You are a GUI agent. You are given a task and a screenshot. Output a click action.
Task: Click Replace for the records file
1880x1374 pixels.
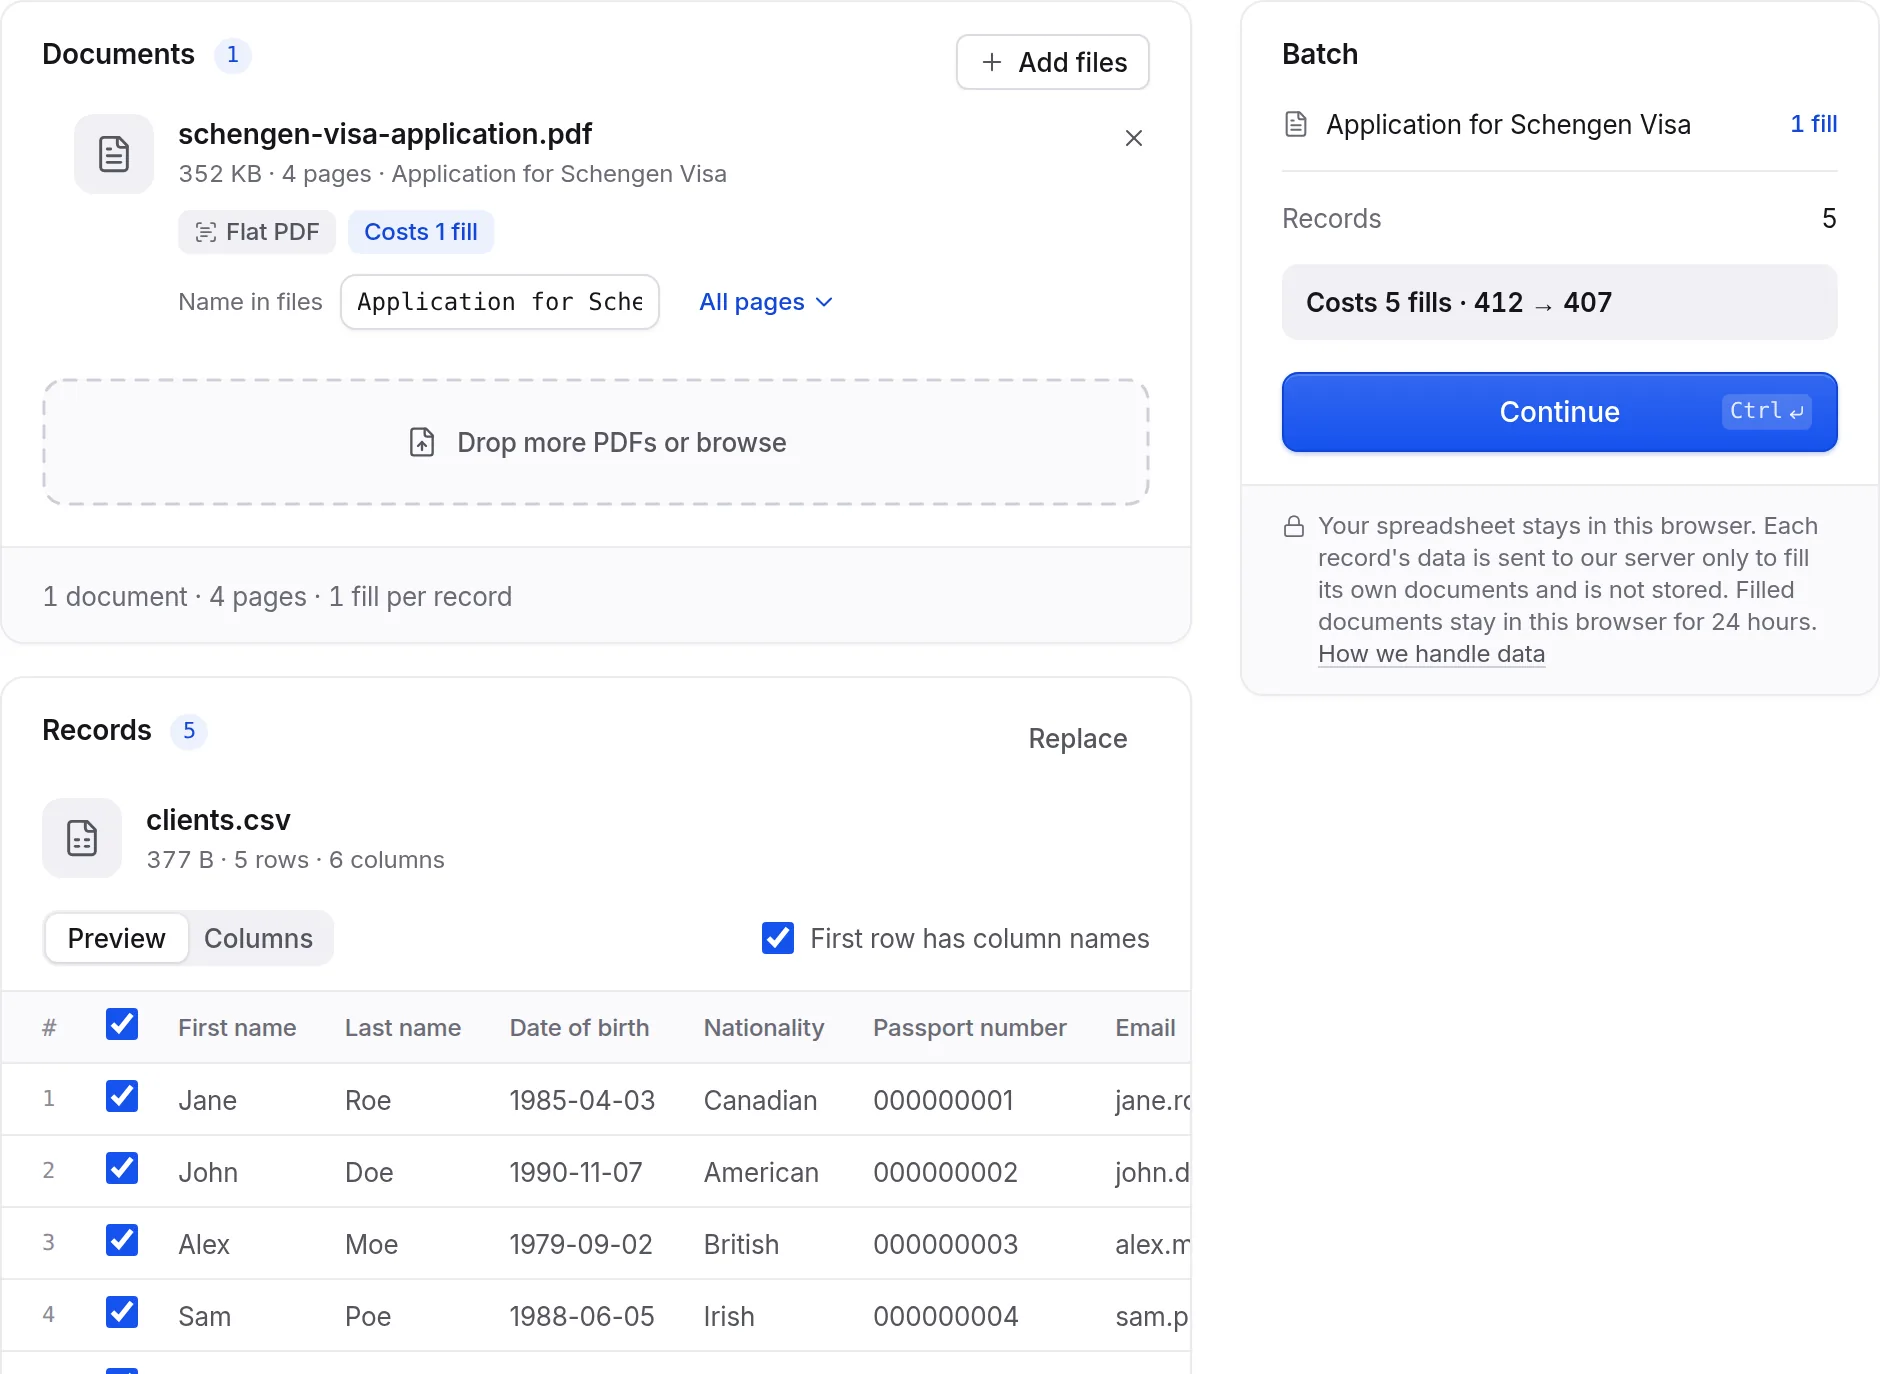[x=1078, y=739]
